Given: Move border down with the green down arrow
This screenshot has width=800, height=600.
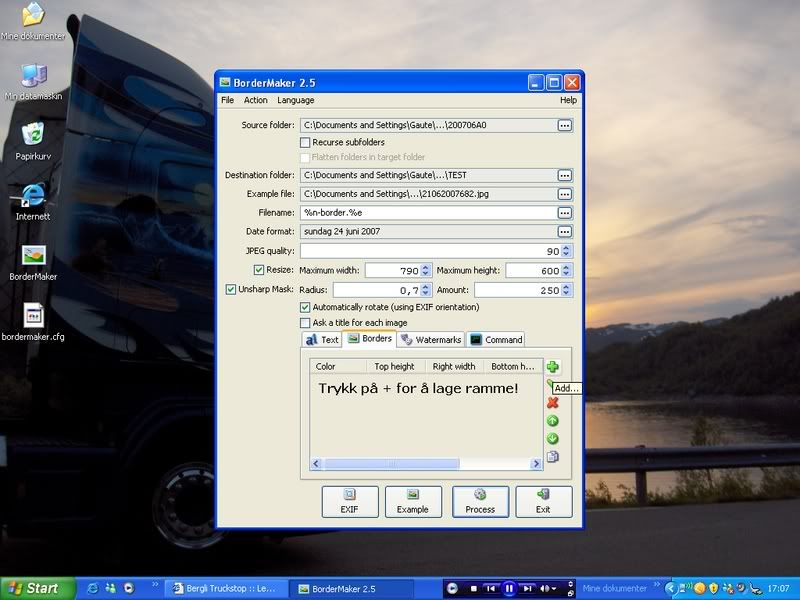Looking at the screenshot, I should coord(553,438).
